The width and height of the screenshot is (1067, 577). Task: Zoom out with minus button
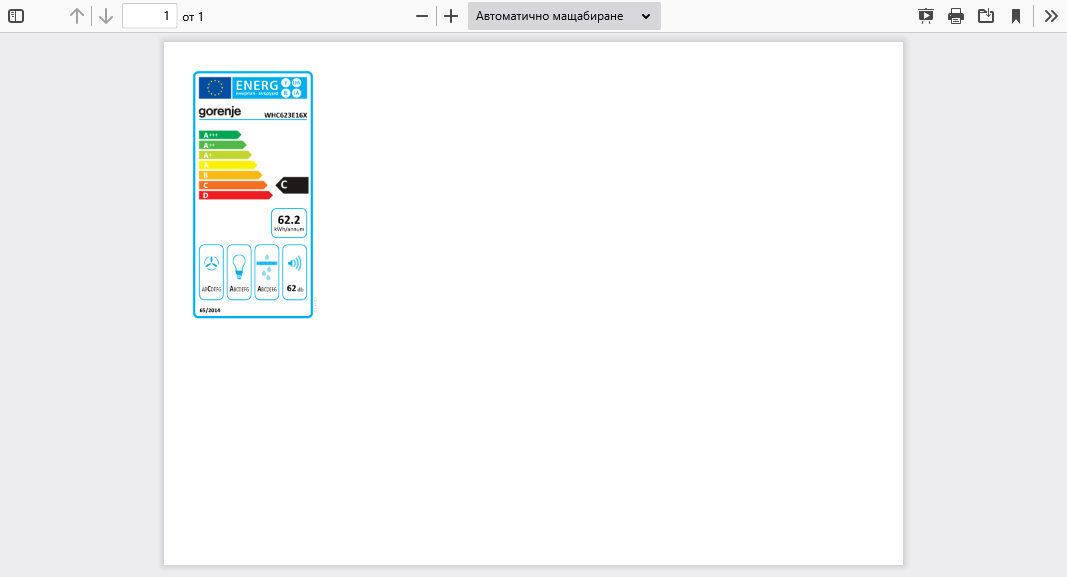(x=422, y=16)
